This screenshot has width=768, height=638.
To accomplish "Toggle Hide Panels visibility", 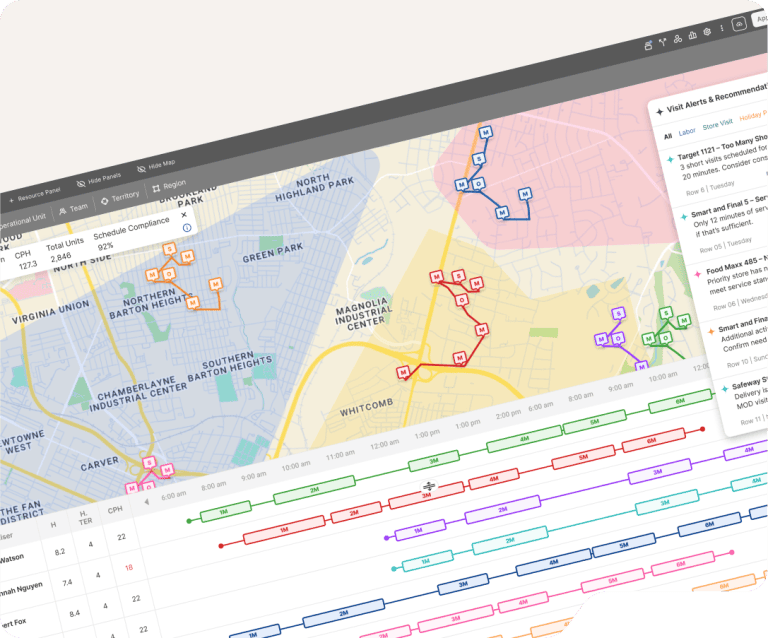I will 99,180.
